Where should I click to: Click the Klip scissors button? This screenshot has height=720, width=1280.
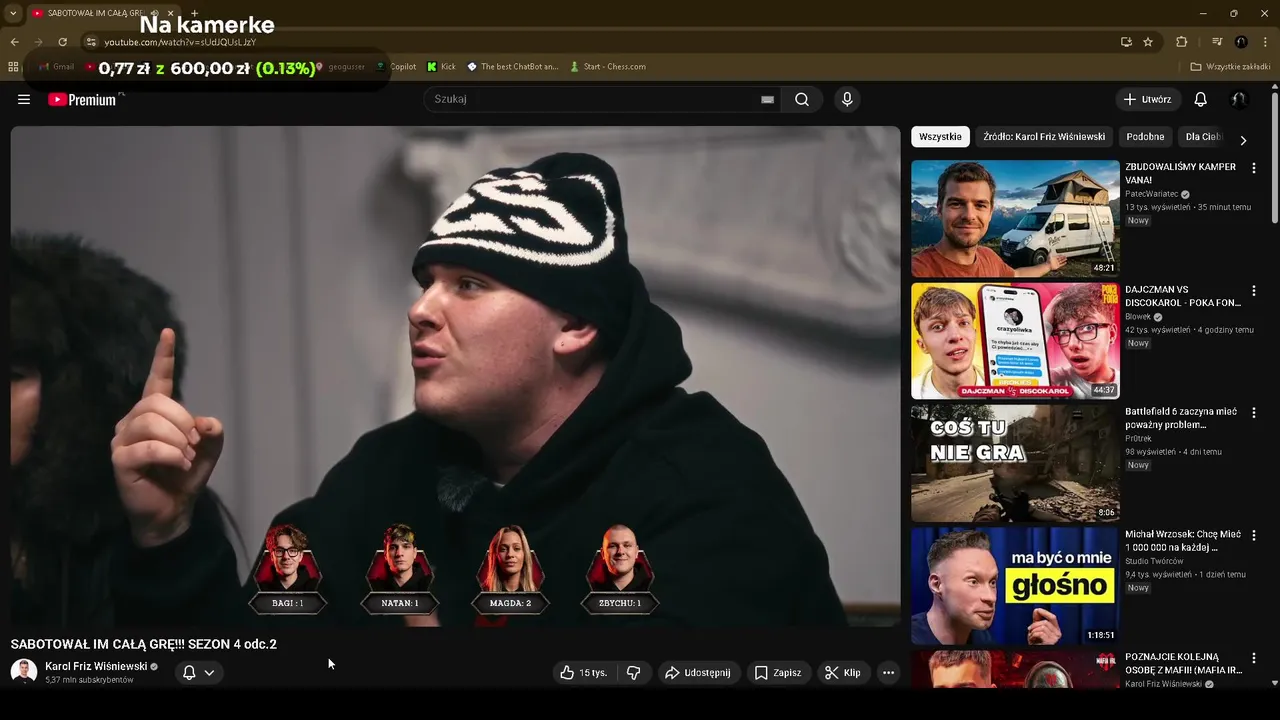[842, 673]
